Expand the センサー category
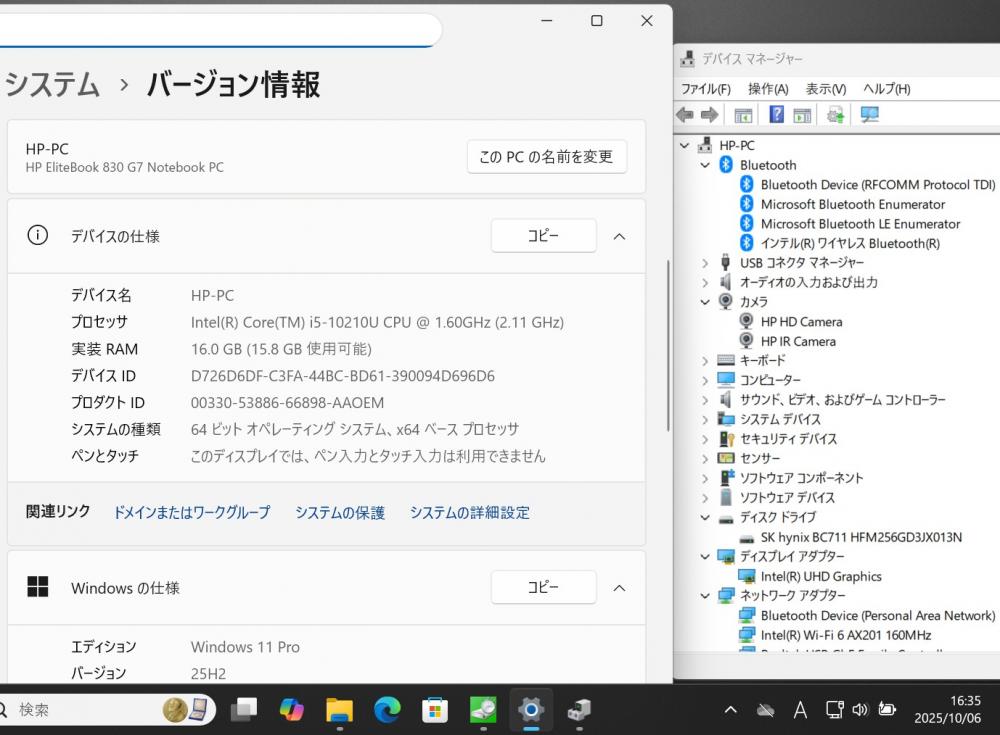The image size is (1000, 735). (x=705, y=459)
